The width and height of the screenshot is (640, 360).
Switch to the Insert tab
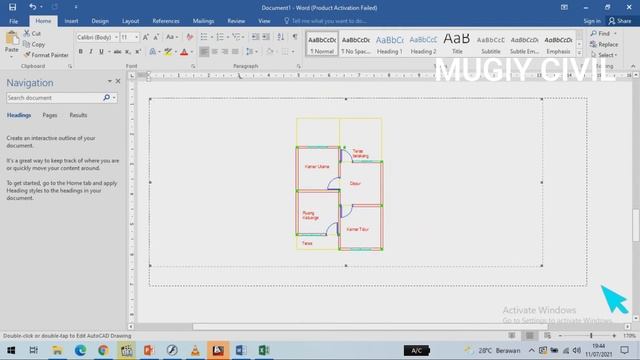pos(71,21)
